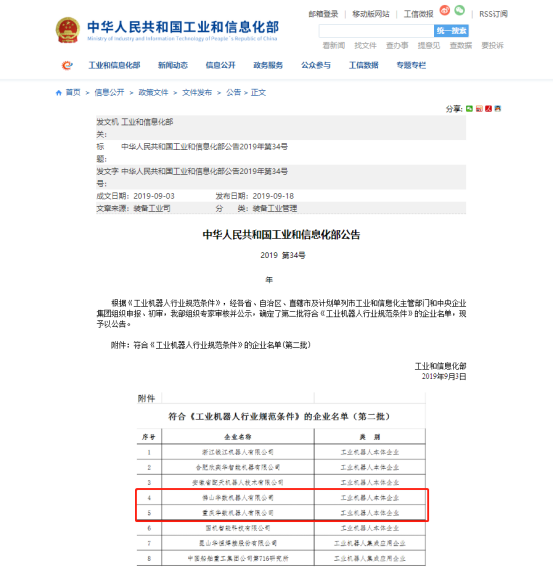Click table row 2 company 合肥欣奕华智能机器有限公司
The height and width of the screenshot is (572, 554).
click(x=238, y=467)
